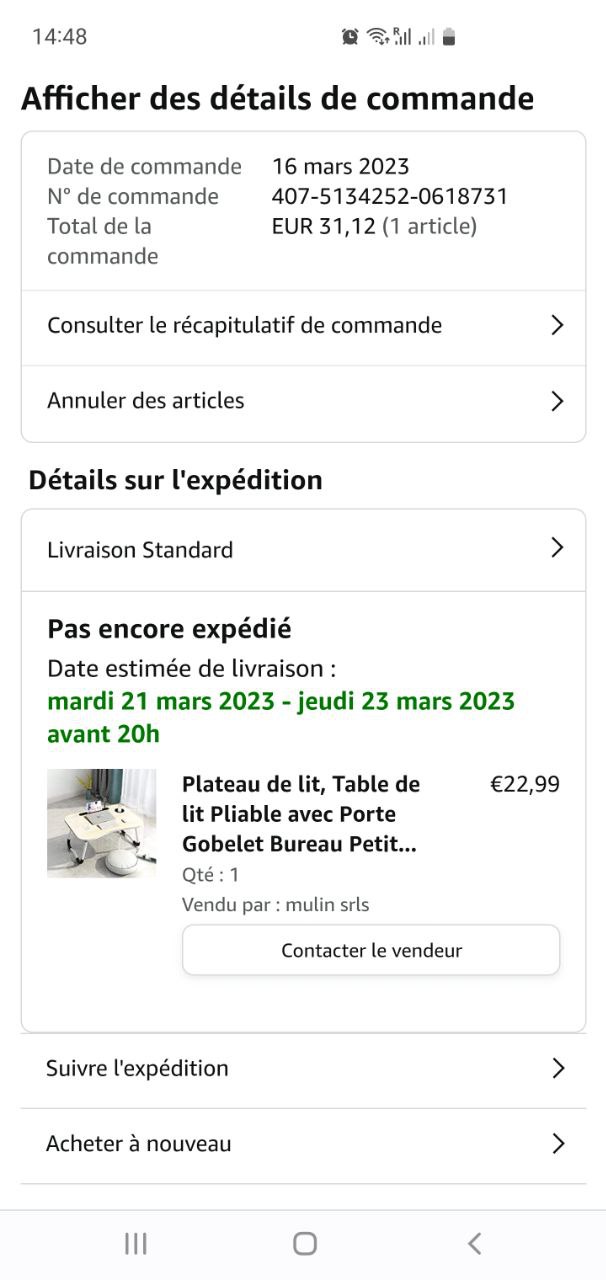Open chevron beside Consulter le récapitulatif
Screen dimensions: 606x1280
click(557, 325)
